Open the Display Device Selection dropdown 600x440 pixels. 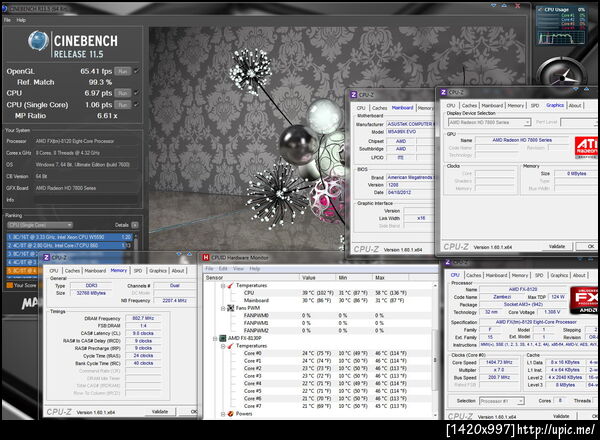[489, 122]
